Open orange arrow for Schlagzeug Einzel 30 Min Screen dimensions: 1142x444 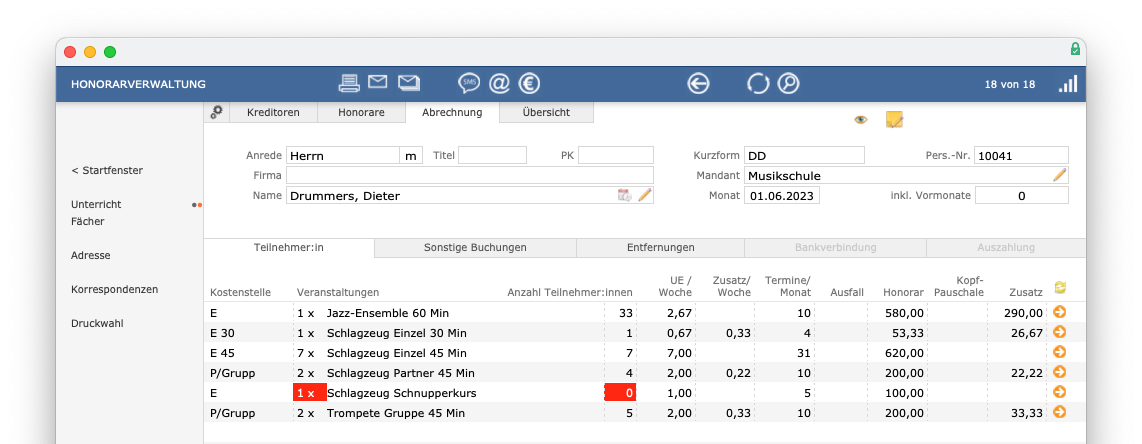[x=1060, y=332]
